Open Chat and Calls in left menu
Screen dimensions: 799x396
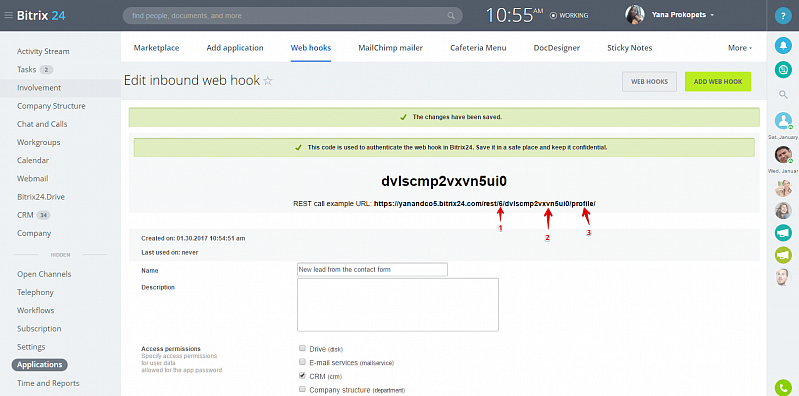pos(42,124)
